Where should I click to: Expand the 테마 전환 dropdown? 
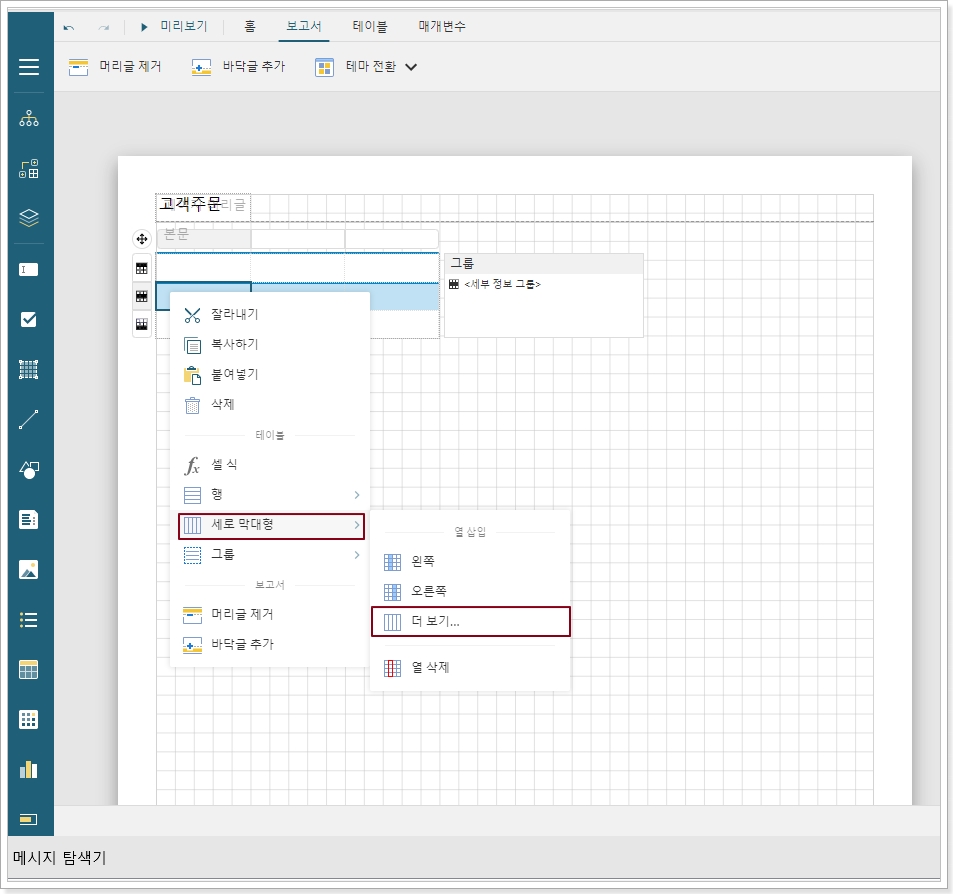pos(409,67)
